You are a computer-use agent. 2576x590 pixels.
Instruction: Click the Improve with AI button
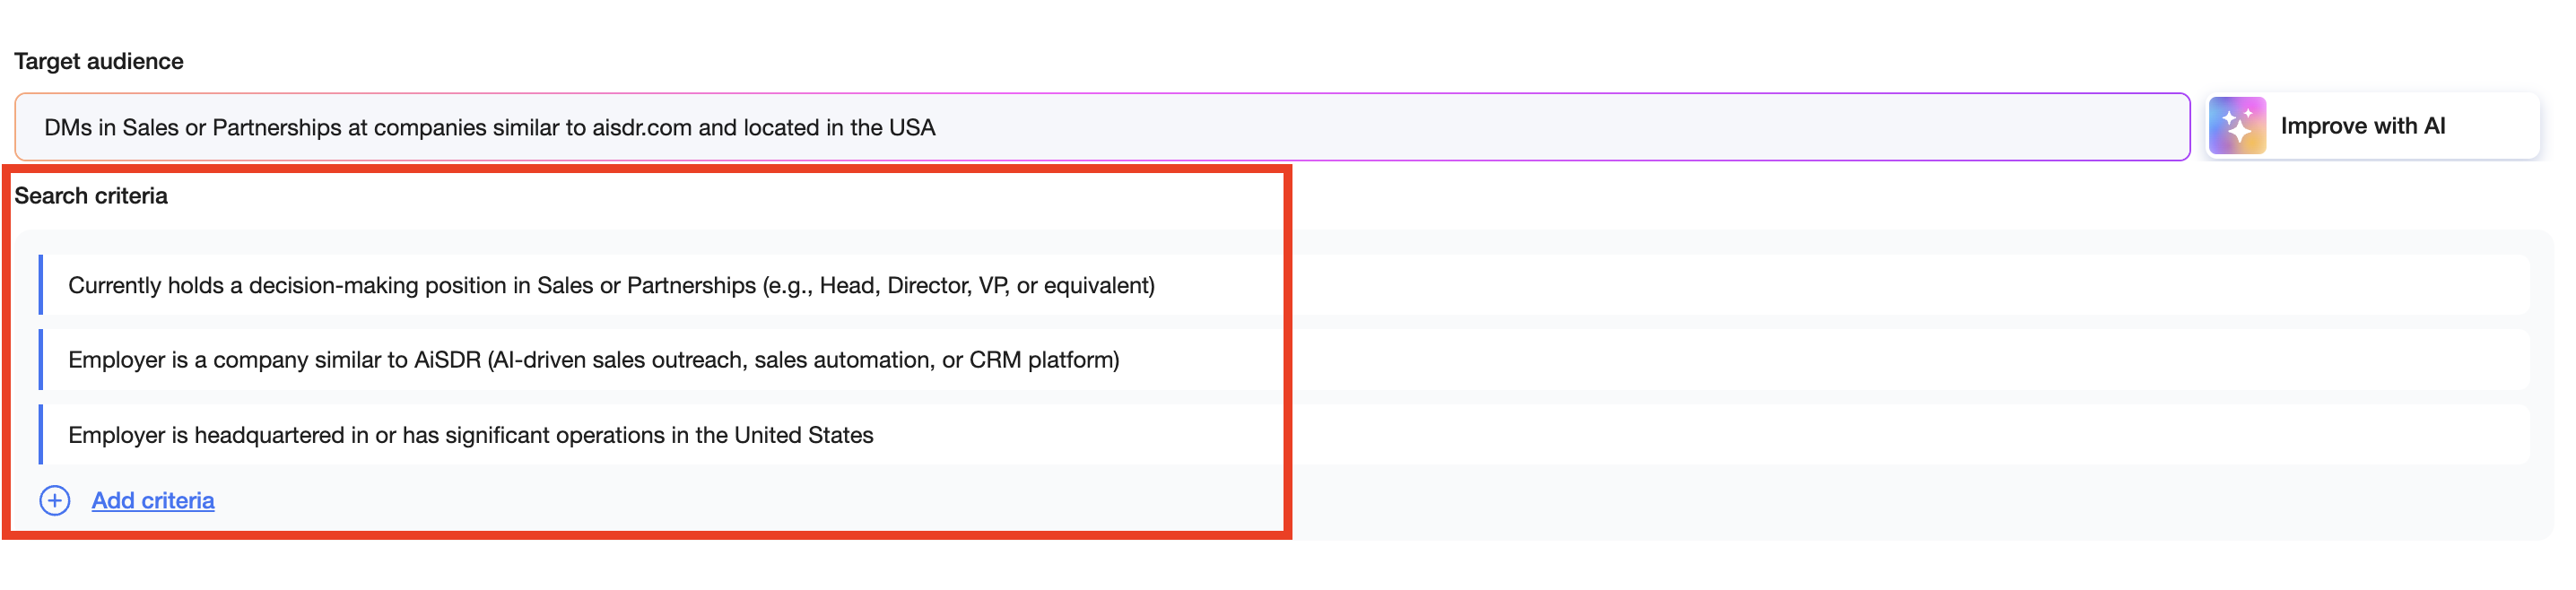click(2372, 126)
